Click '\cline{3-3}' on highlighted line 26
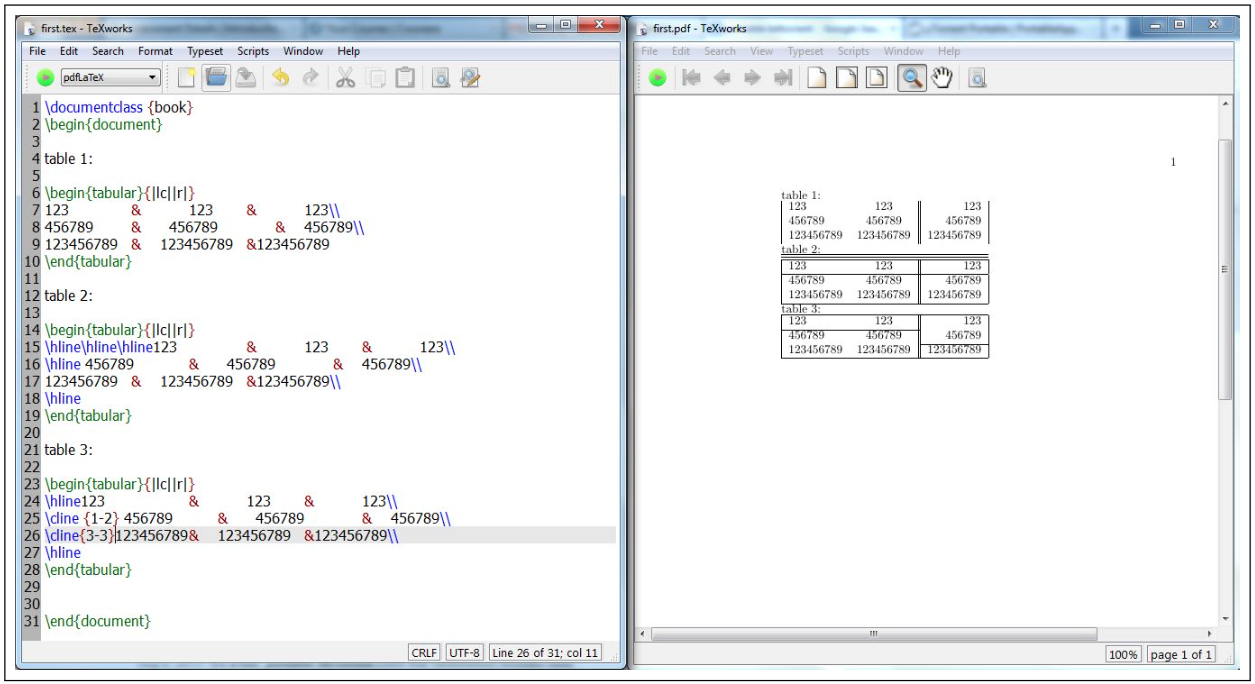The width and height of the screenshot is (1255, 684). 79,536
